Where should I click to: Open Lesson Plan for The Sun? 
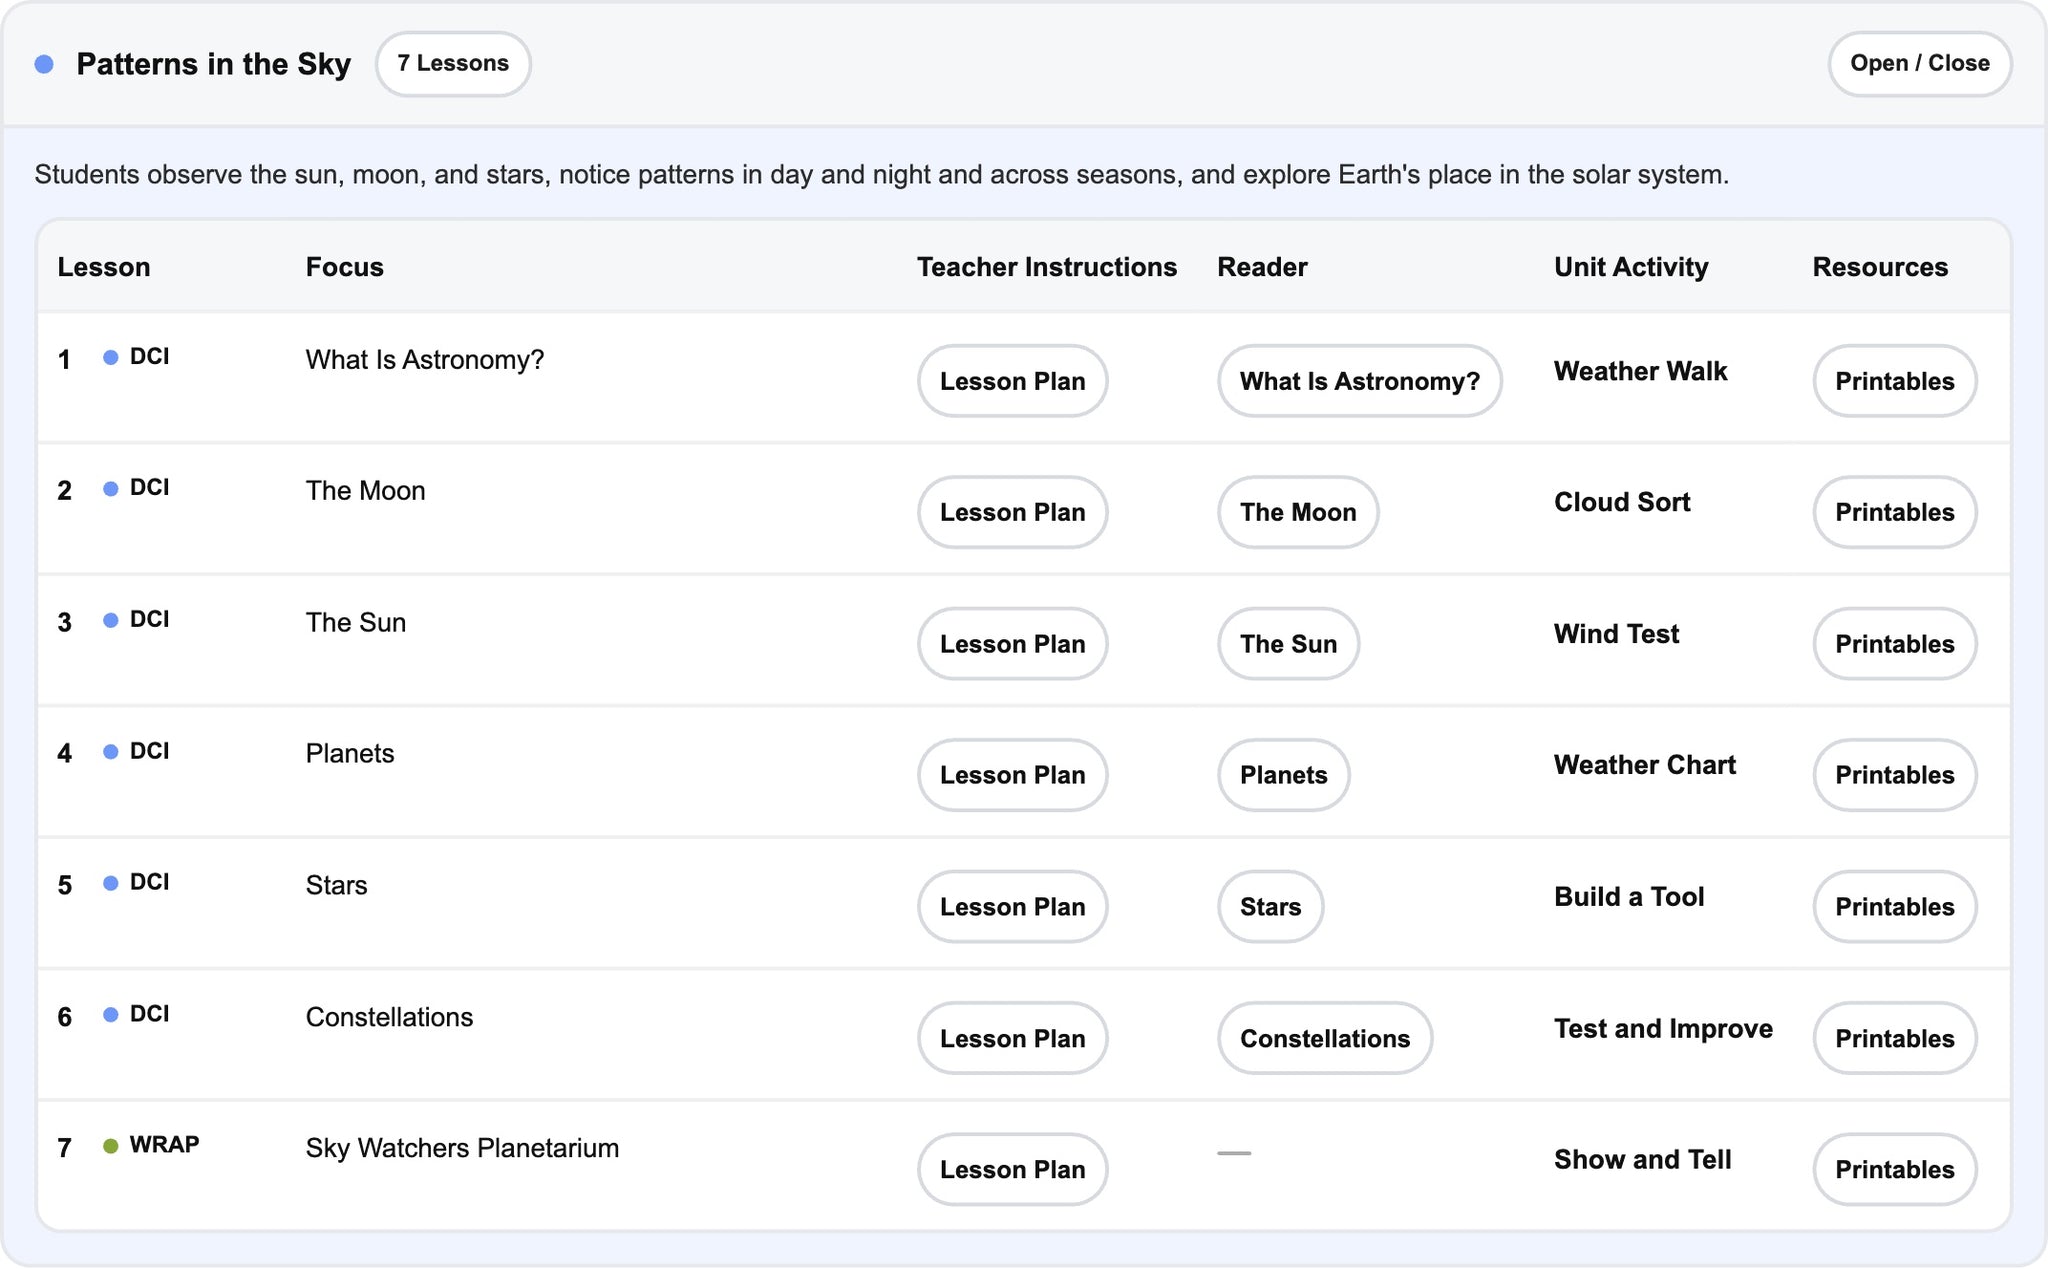[x=1012, y=644]
